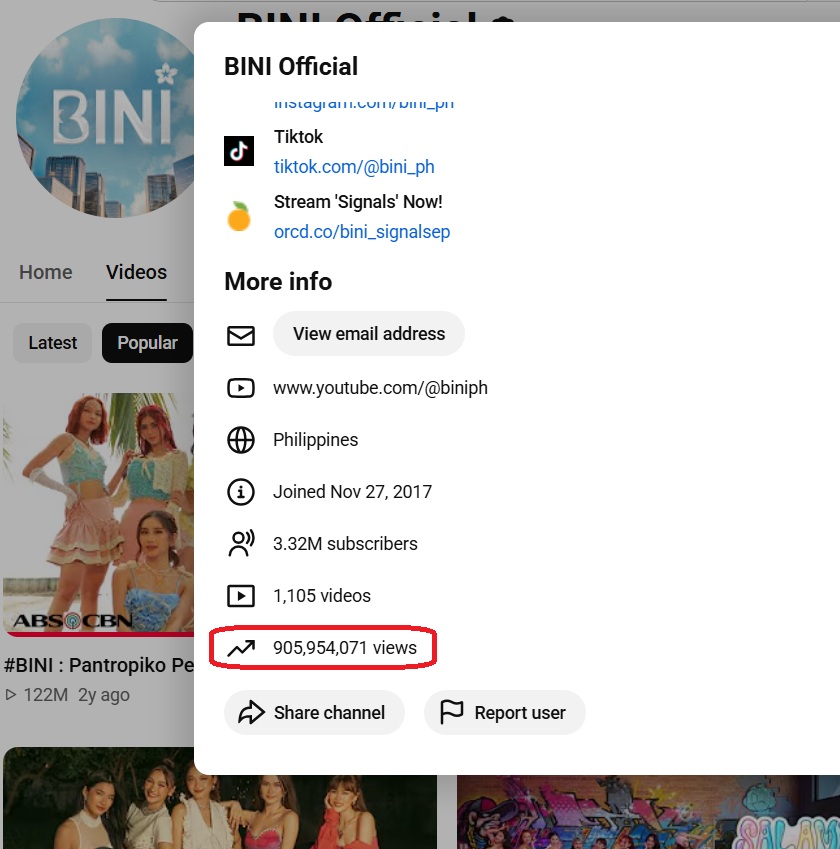Viewport: 840px width, 849px height.
Task: Click View email address button
Action: [x=369, y=334]
